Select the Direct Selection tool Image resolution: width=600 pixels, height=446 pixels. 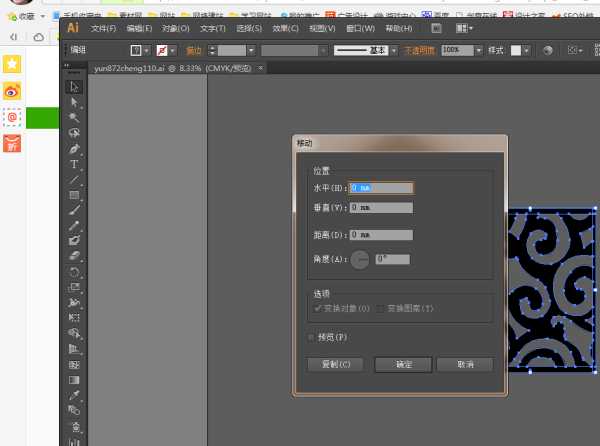[74, 102]
